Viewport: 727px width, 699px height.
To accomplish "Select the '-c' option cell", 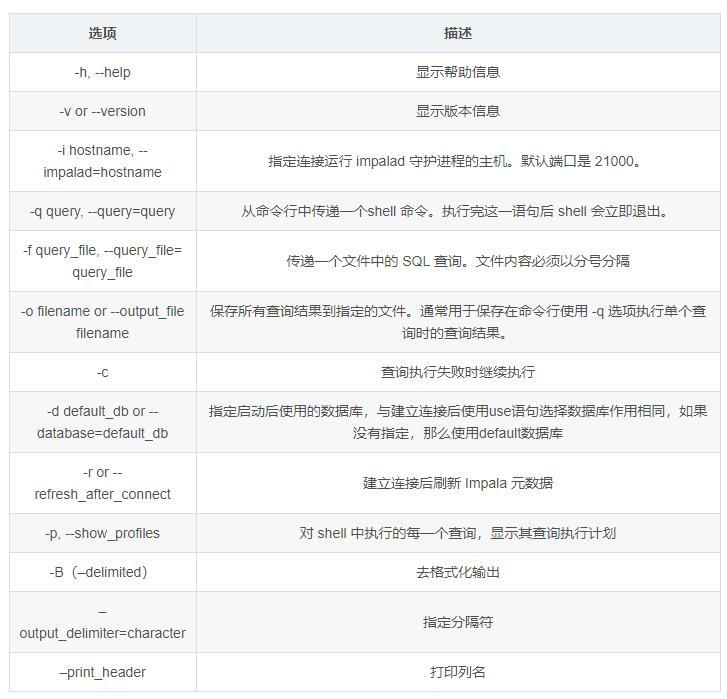I will 102,372.
